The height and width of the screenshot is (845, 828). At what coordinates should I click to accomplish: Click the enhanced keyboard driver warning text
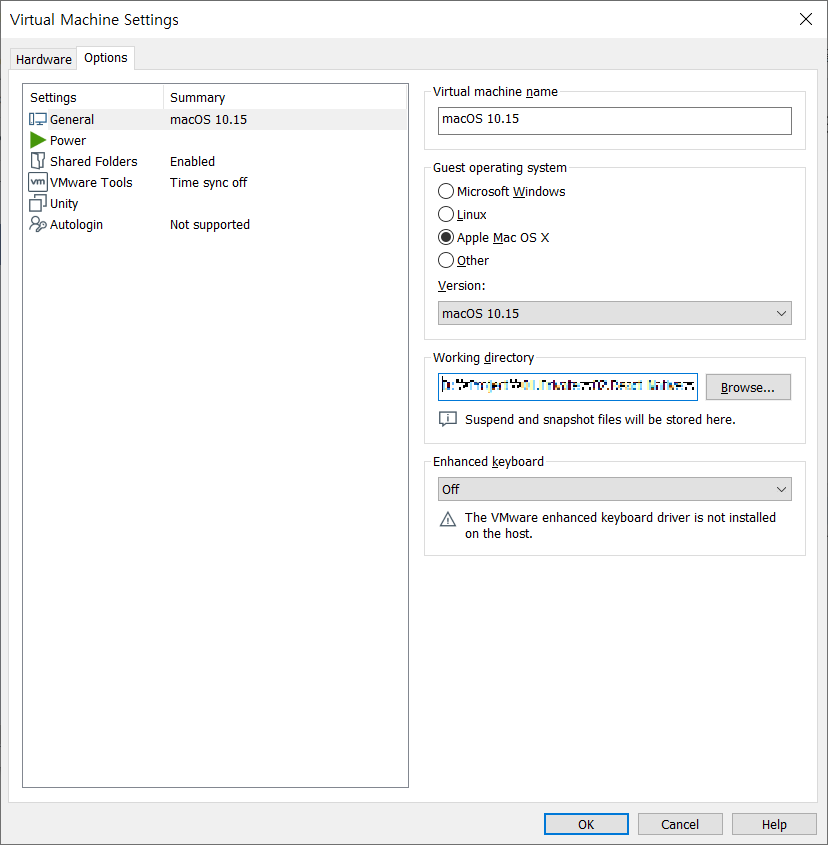tap(620, 525)
